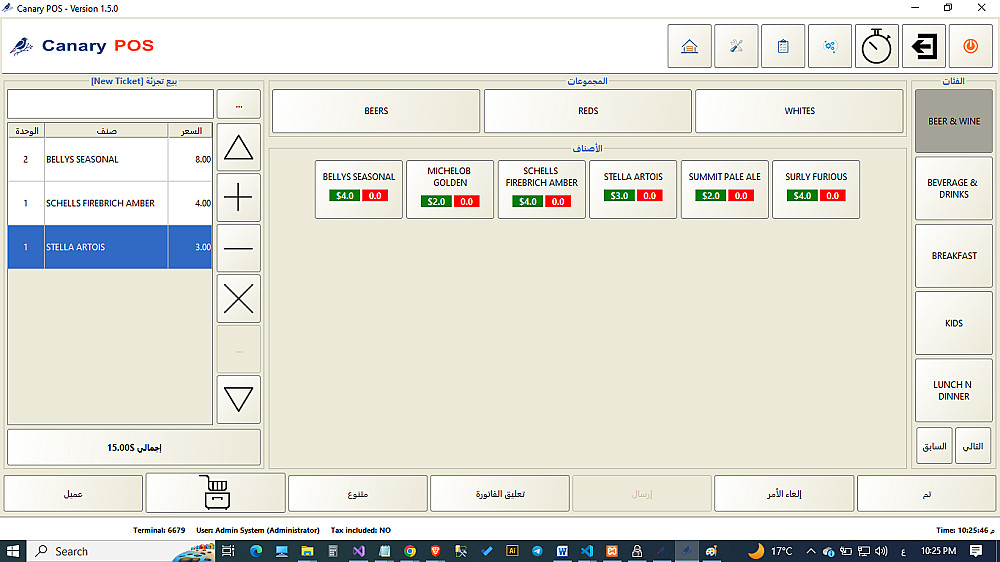
Task: Open Telegram from the taskbar
Action: tap(537, 551)
